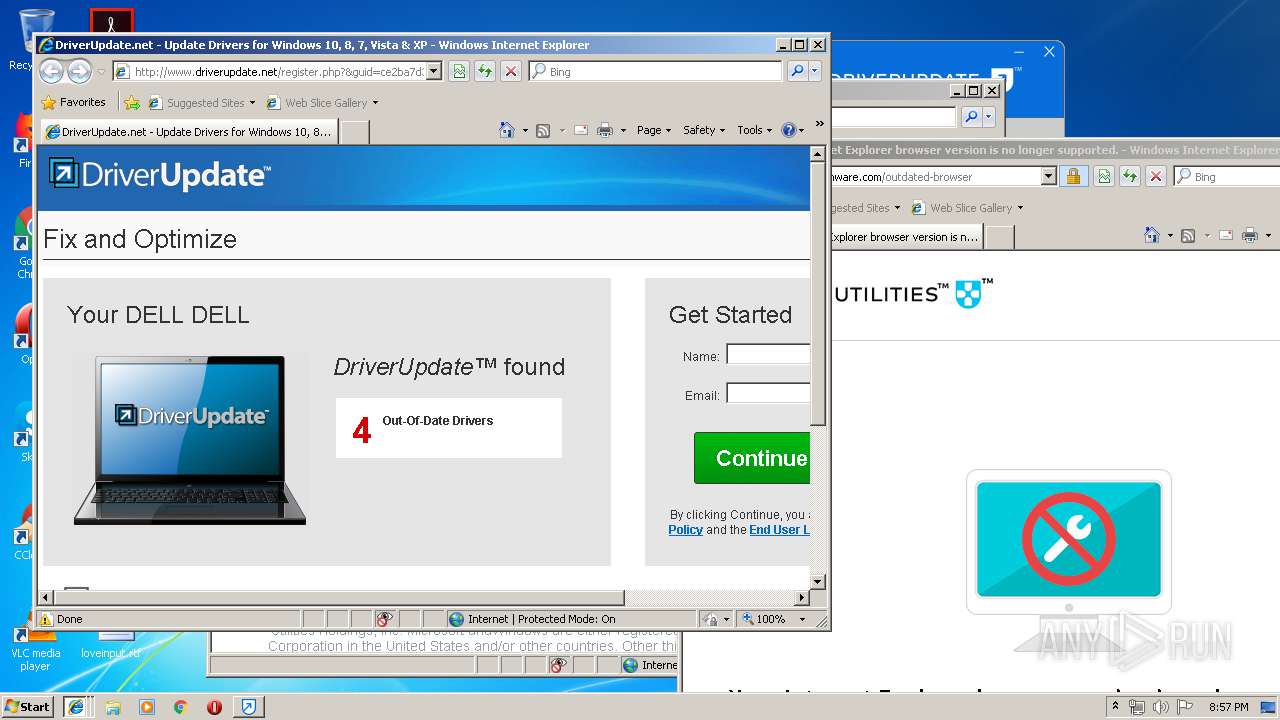Click the Bing search box

tap(656, 71)
